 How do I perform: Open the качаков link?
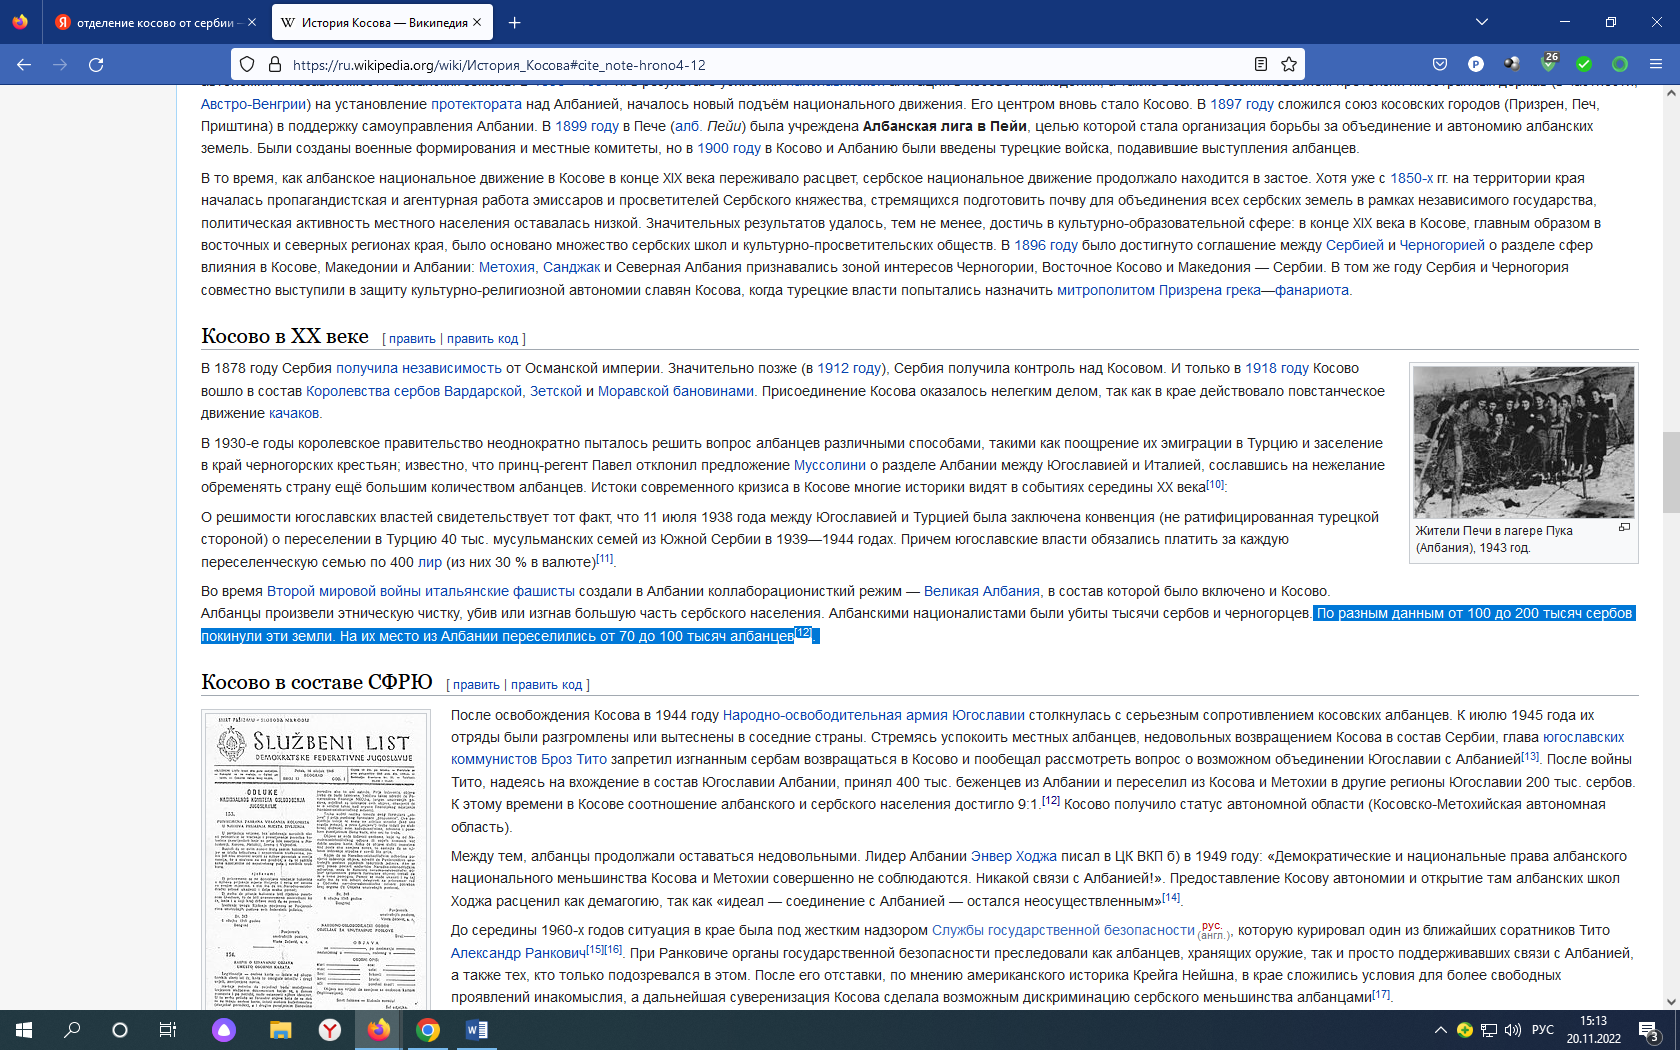[294, 413]
